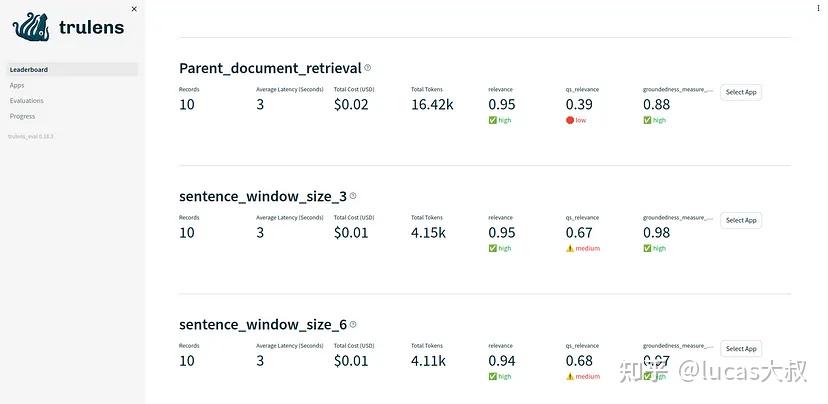Image resolution: width=828 pixels, height=404 pixels.
Task: Click the medium warning icon for sentence_window_size_6
Action: (x=570, y=376)
